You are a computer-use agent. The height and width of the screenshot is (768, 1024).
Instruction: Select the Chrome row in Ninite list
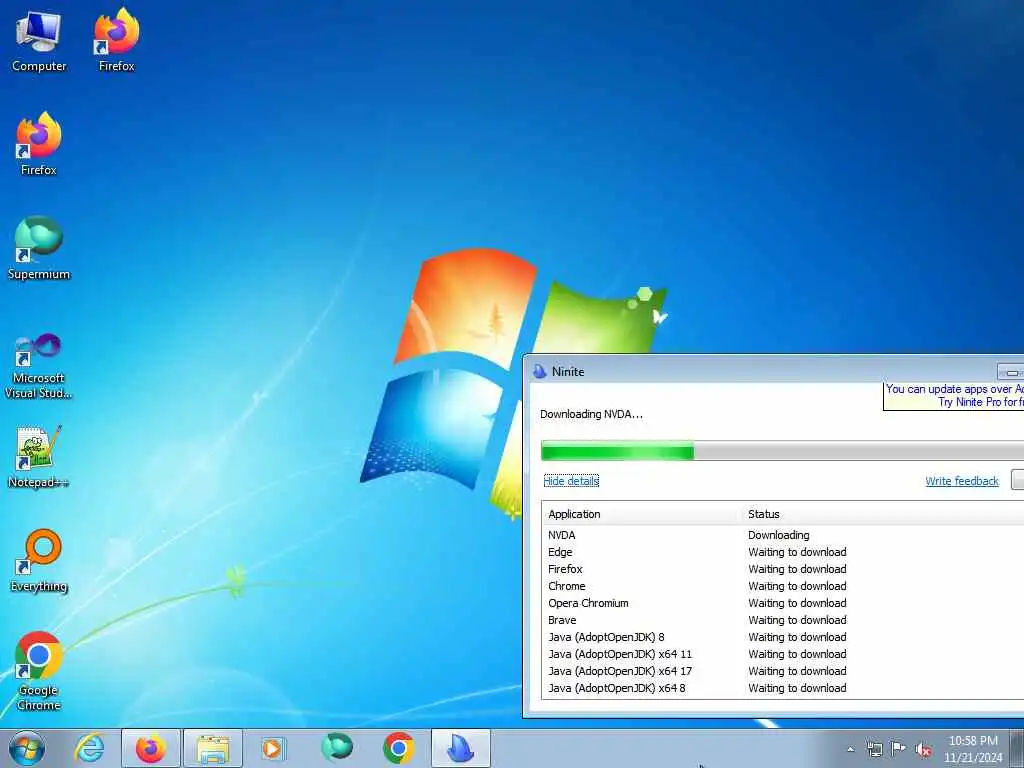(x=782, y=586)
